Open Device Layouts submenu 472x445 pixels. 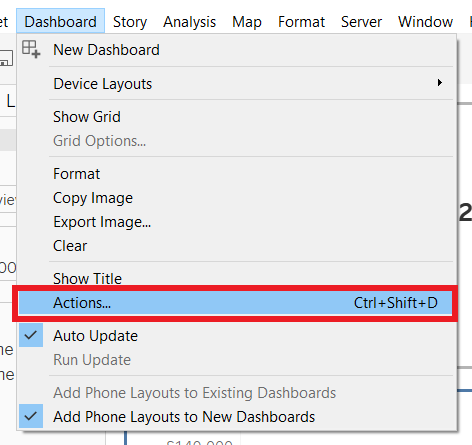coord(237,84)
